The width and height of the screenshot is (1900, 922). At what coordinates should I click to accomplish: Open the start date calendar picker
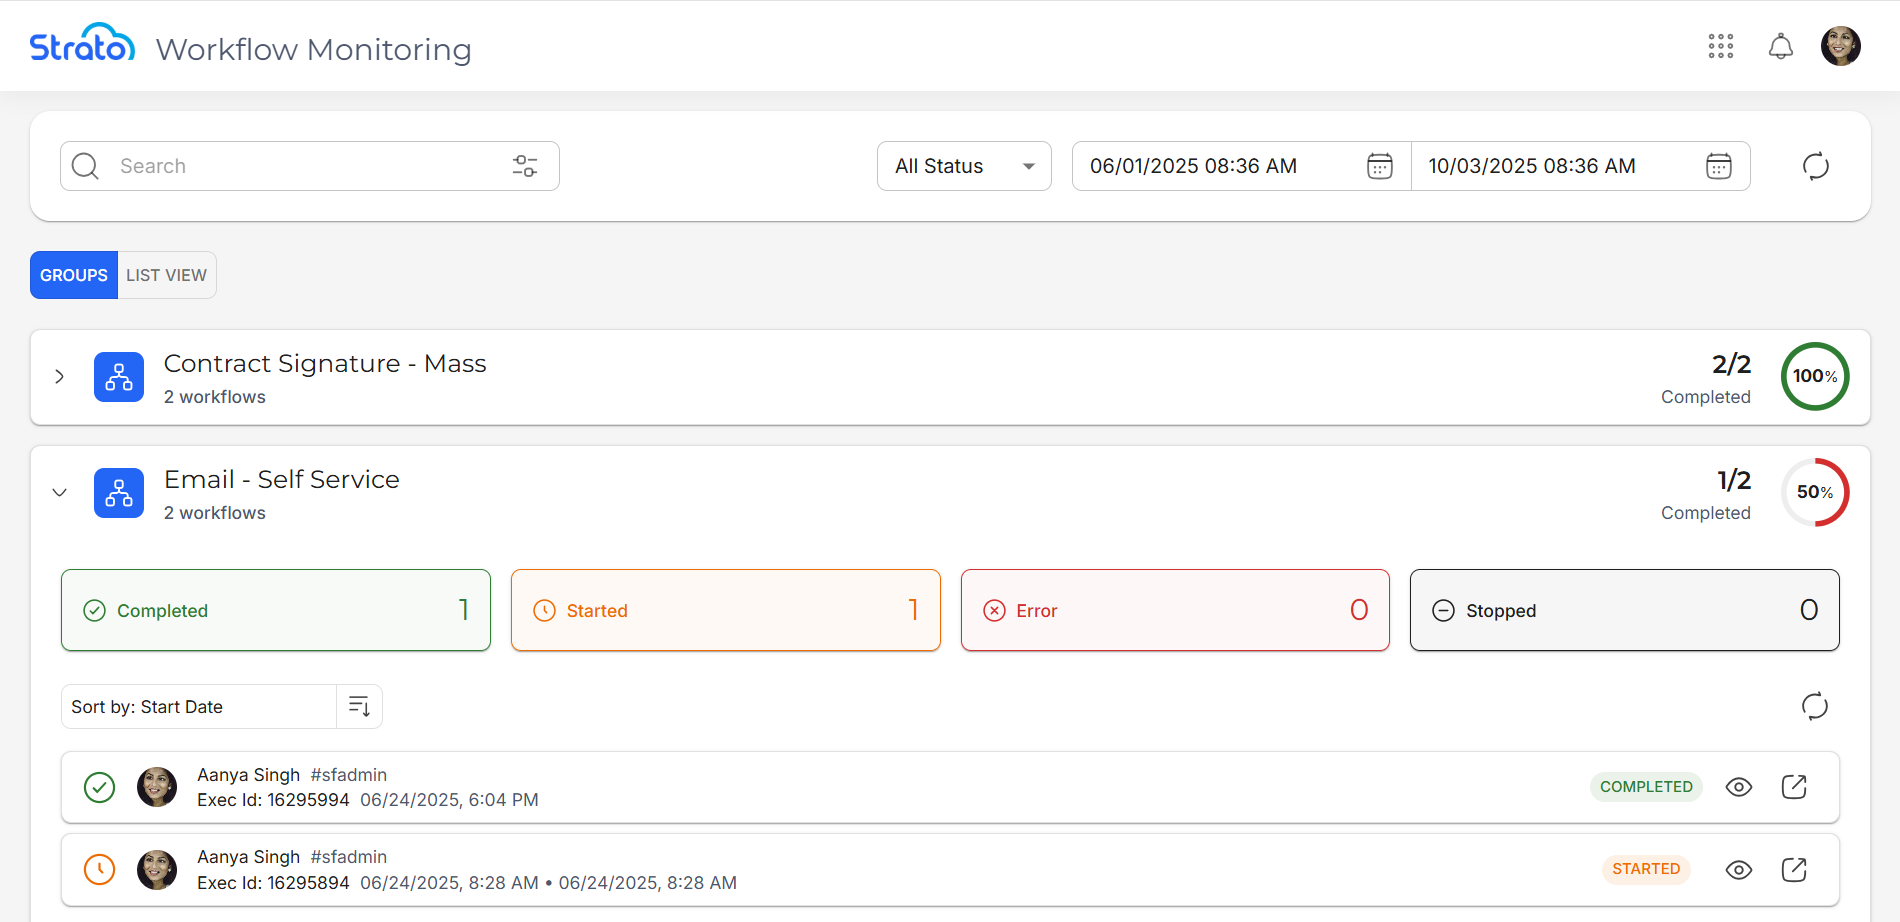click(x=1379, y=166)
